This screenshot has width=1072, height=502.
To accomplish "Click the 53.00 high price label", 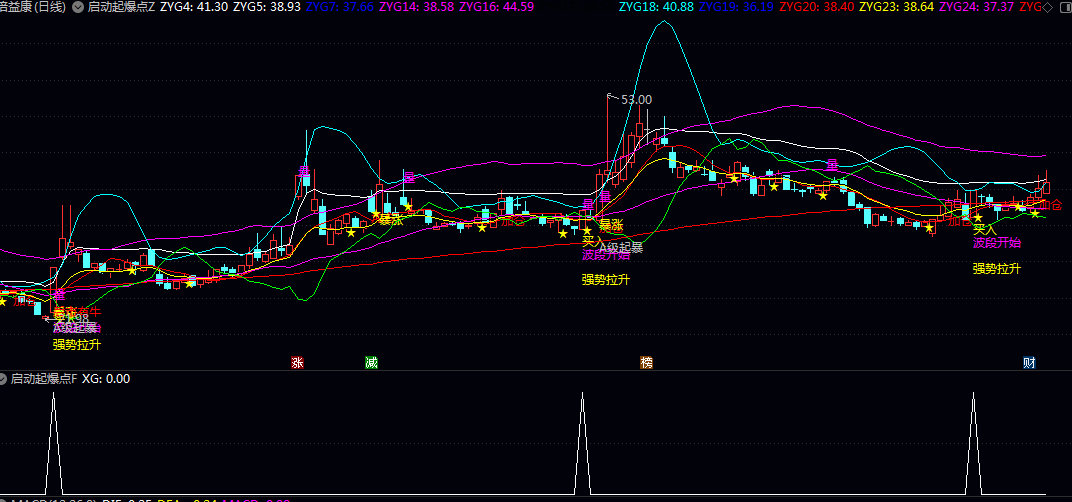I will [636, 99].
